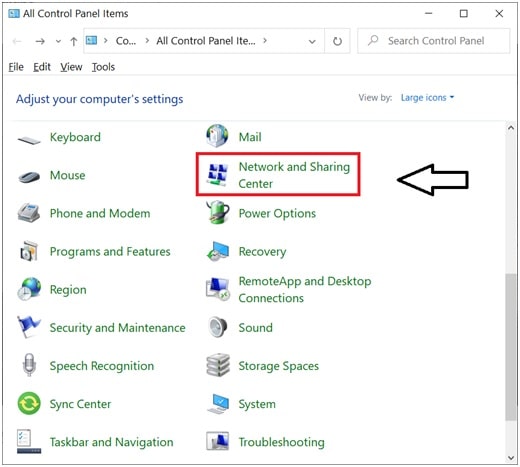Click the Phone and Modem icon

29,213
